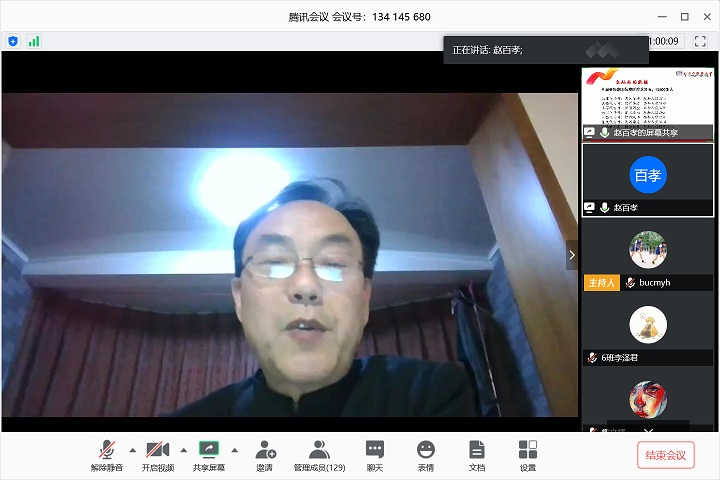
Task: Start screen sharing (共享屏幕)
Action: coord(208,454)
